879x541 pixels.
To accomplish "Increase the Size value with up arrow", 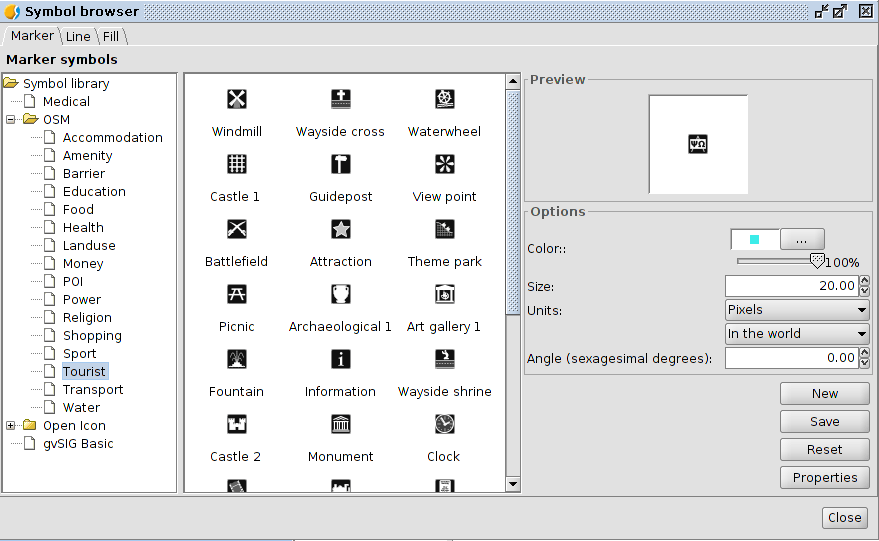I will (x=864, y=280).
